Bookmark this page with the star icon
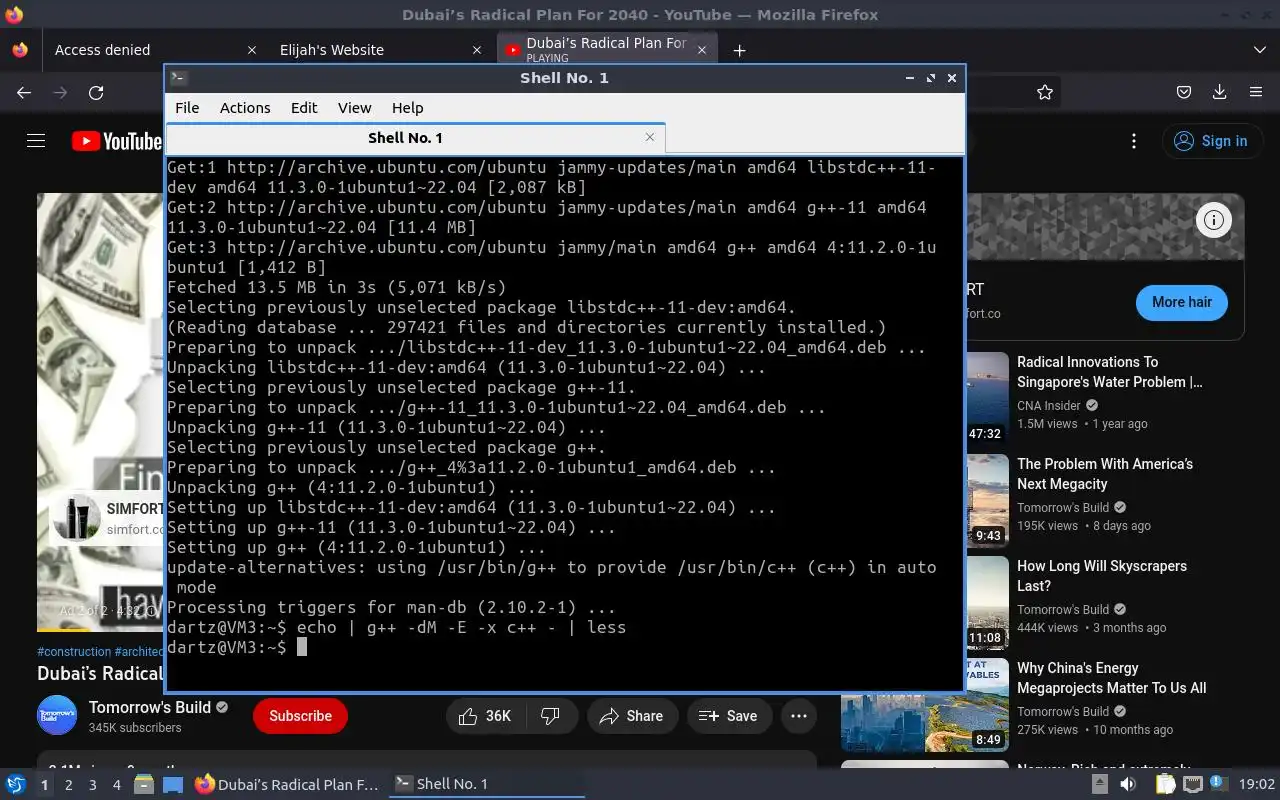 coord(1045,92)
